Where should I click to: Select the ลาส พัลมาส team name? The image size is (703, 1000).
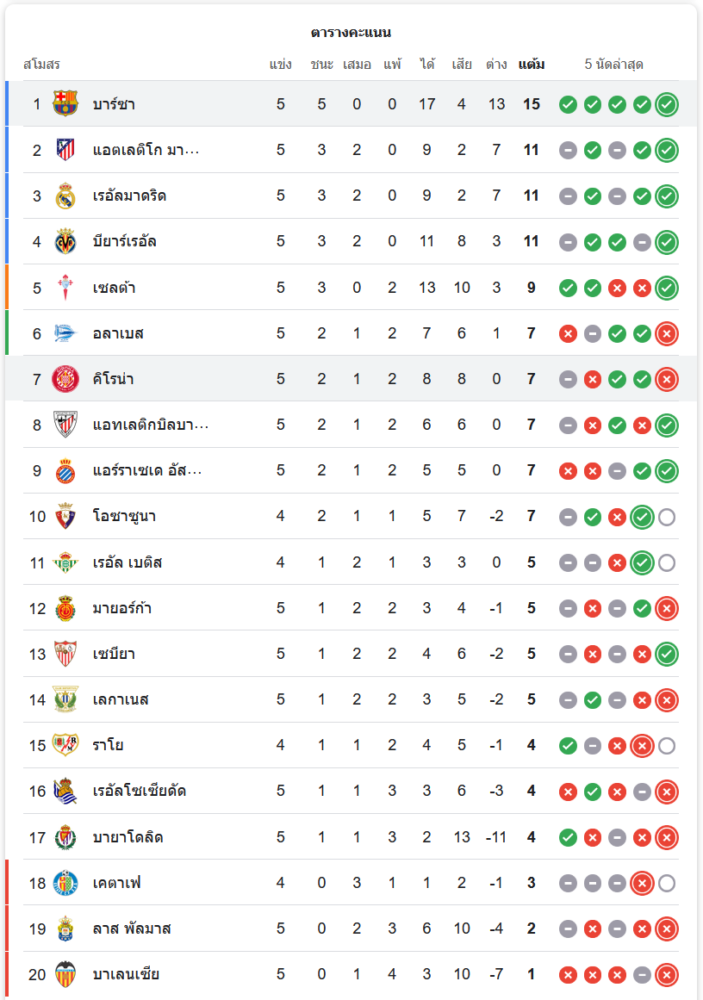131,929
